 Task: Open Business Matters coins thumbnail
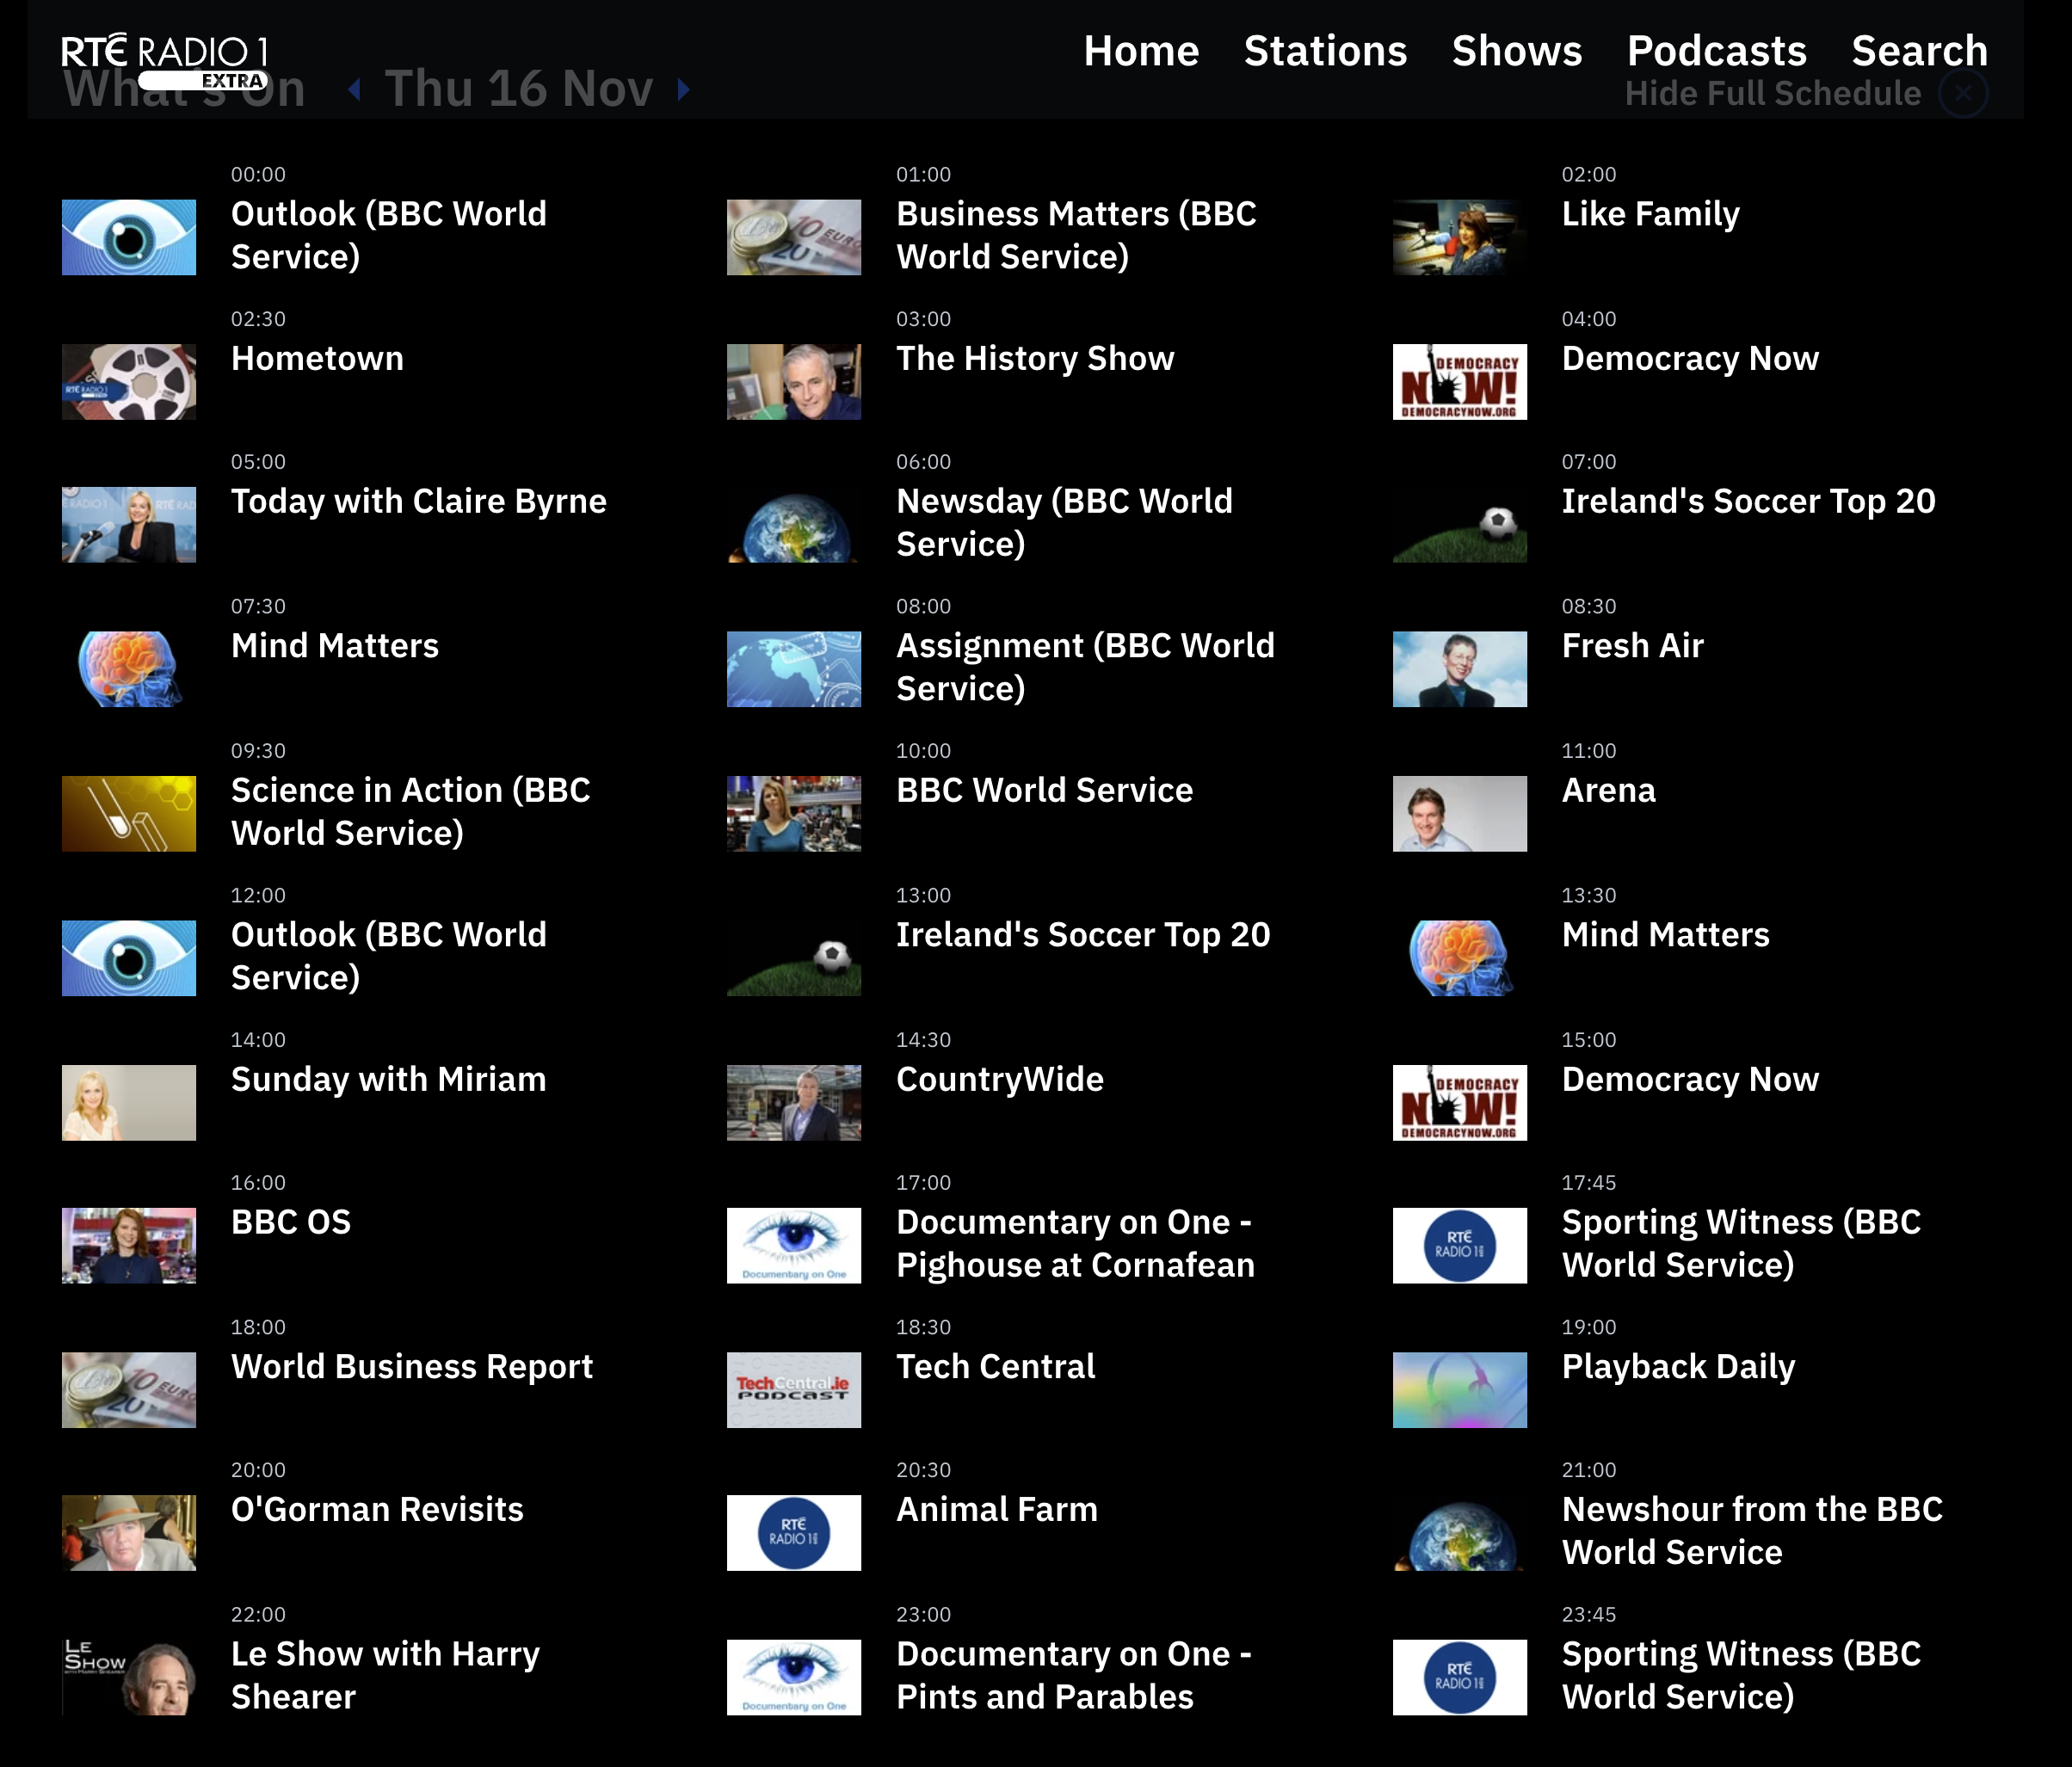click(x=794, y=237)
